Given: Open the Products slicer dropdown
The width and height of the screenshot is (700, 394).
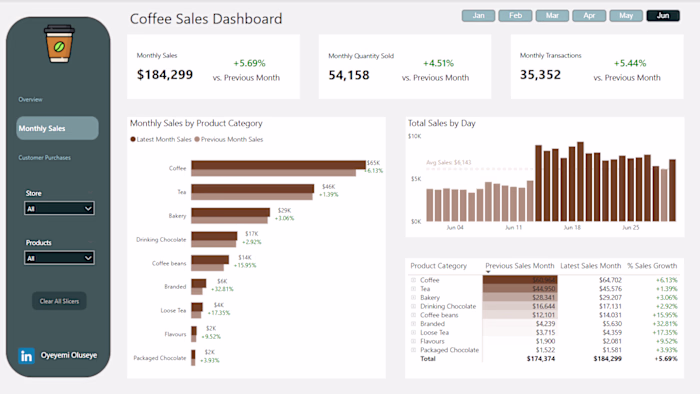Looking at the screenshot, I should 59,258.
